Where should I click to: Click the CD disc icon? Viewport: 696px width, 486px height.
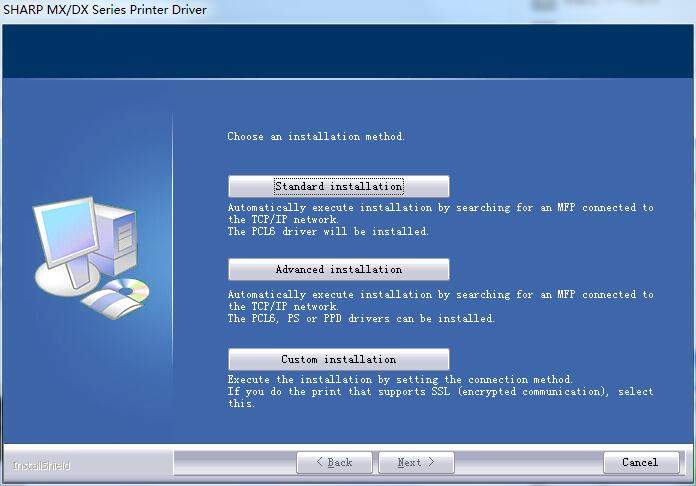128,291
